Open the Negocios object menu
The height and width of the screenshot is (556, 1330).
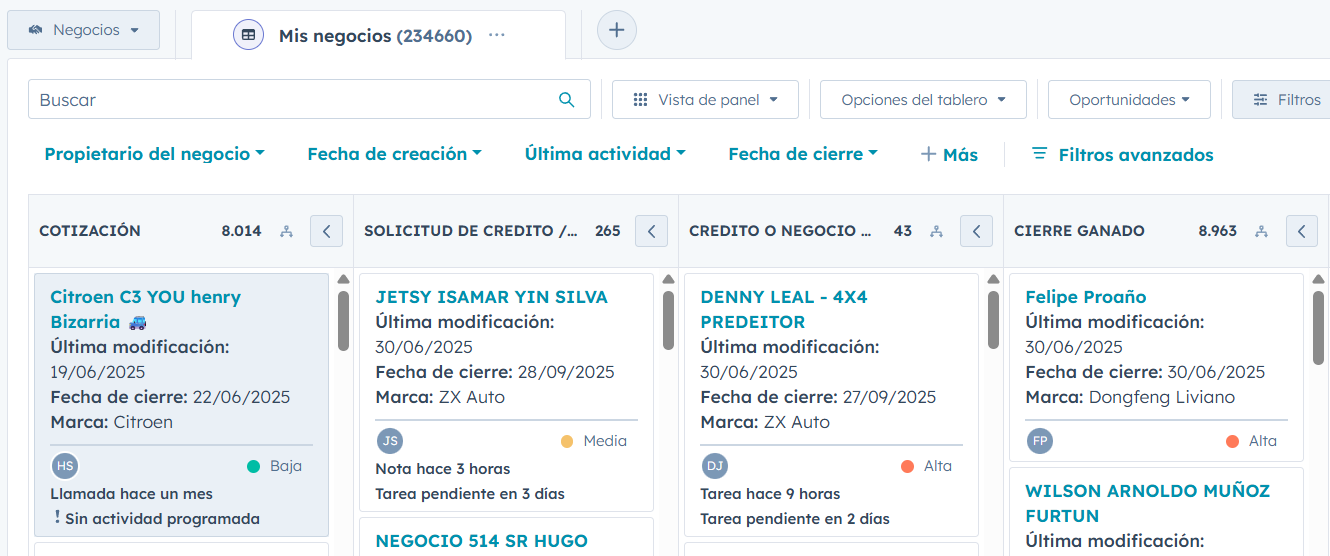(x=84, y=30)
